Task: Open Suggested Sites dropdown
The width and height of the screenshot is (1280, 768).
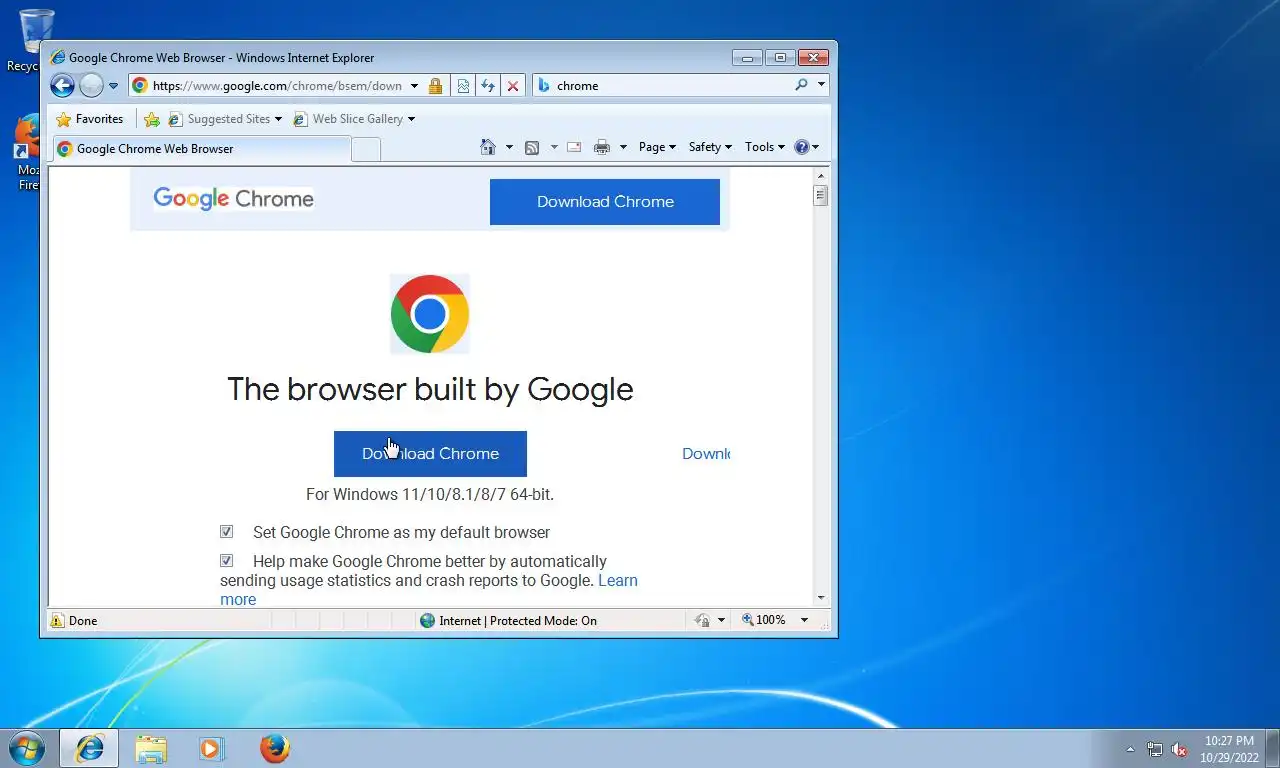Action: 226,119
